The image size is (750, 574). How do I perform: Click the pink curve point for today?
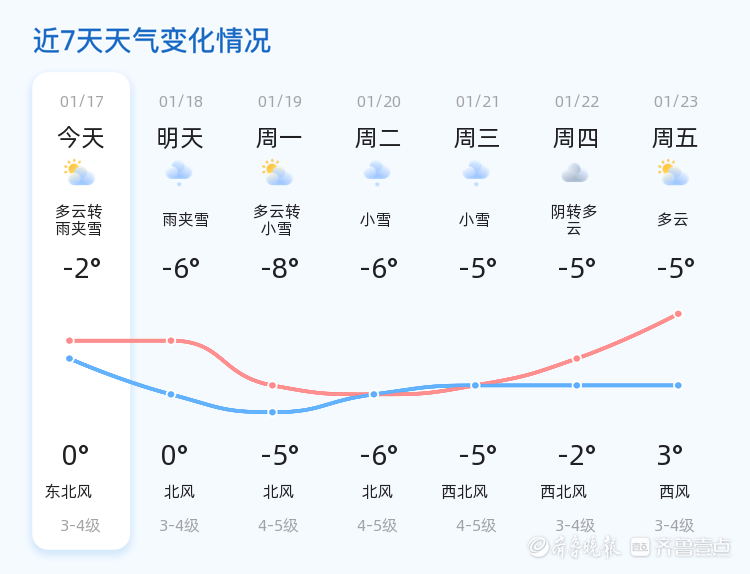70,341
